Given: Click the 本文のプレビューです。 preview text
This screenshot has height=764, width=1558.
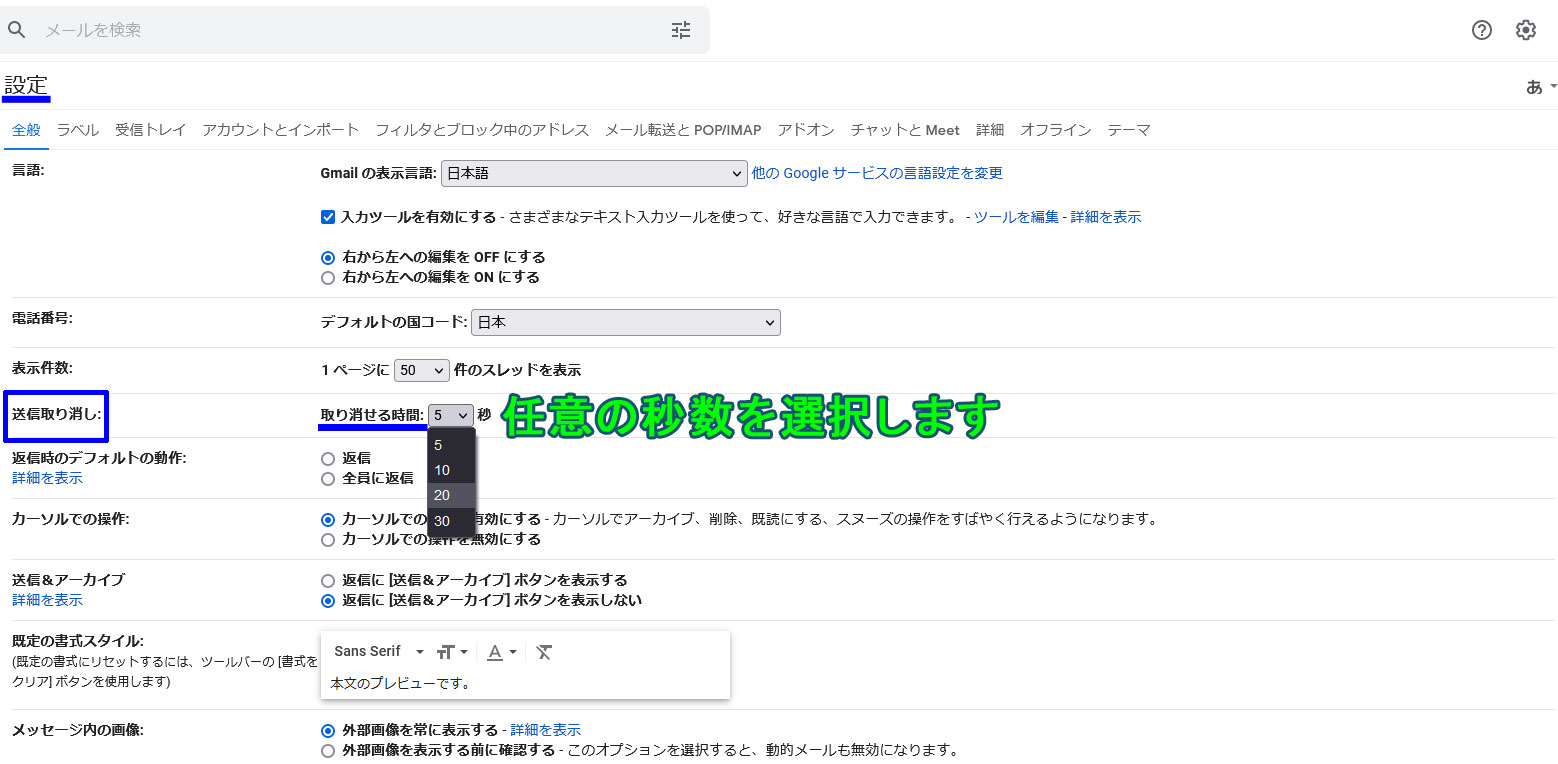Looking at the screenshot, I should point(400,684).
